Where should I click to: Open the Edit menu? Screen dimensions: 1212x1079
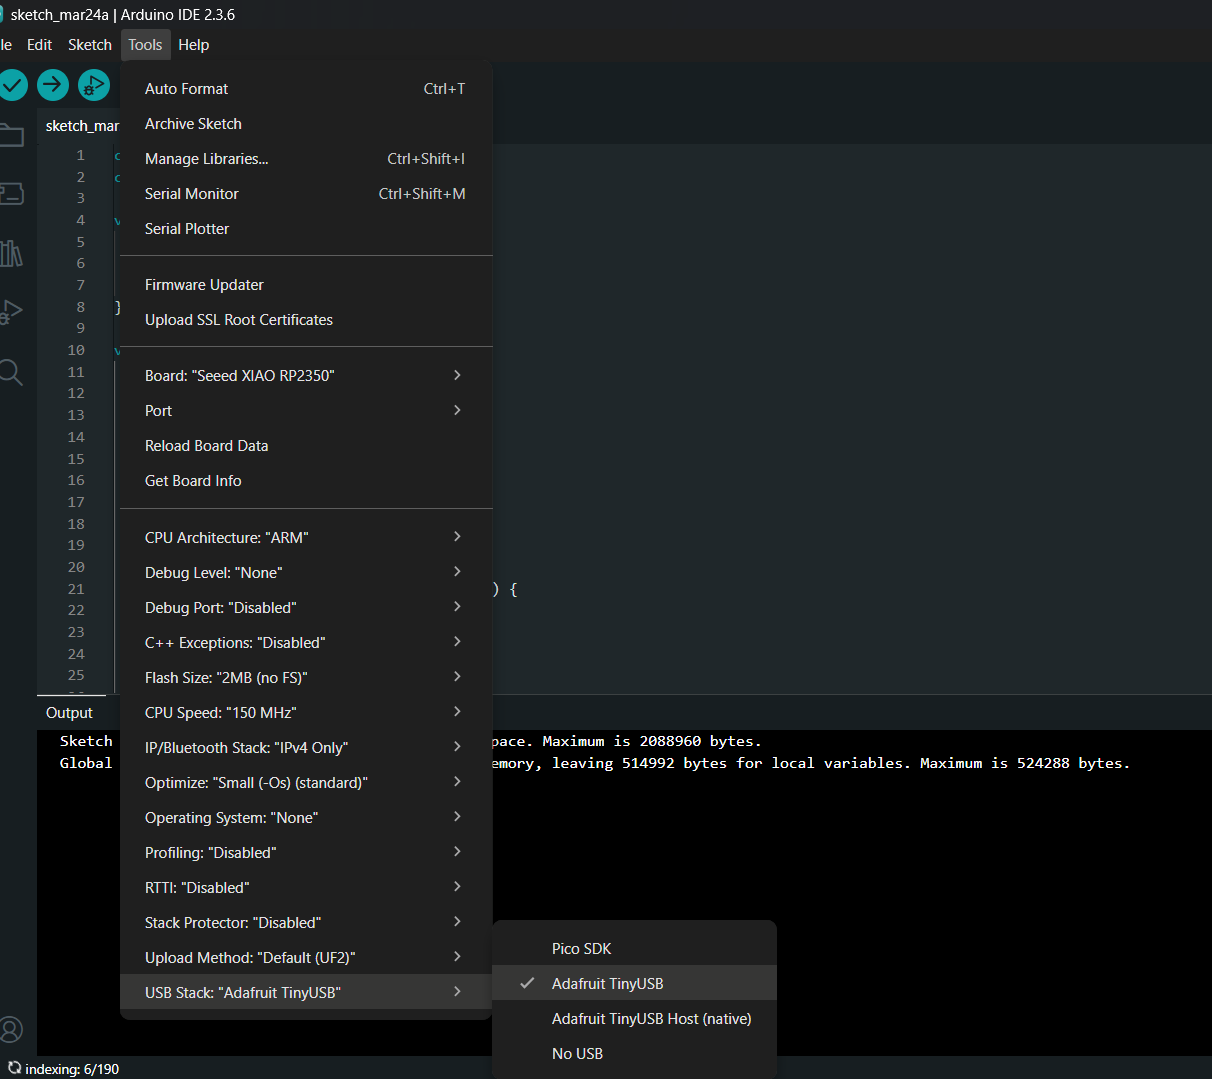tap(39, 45)
